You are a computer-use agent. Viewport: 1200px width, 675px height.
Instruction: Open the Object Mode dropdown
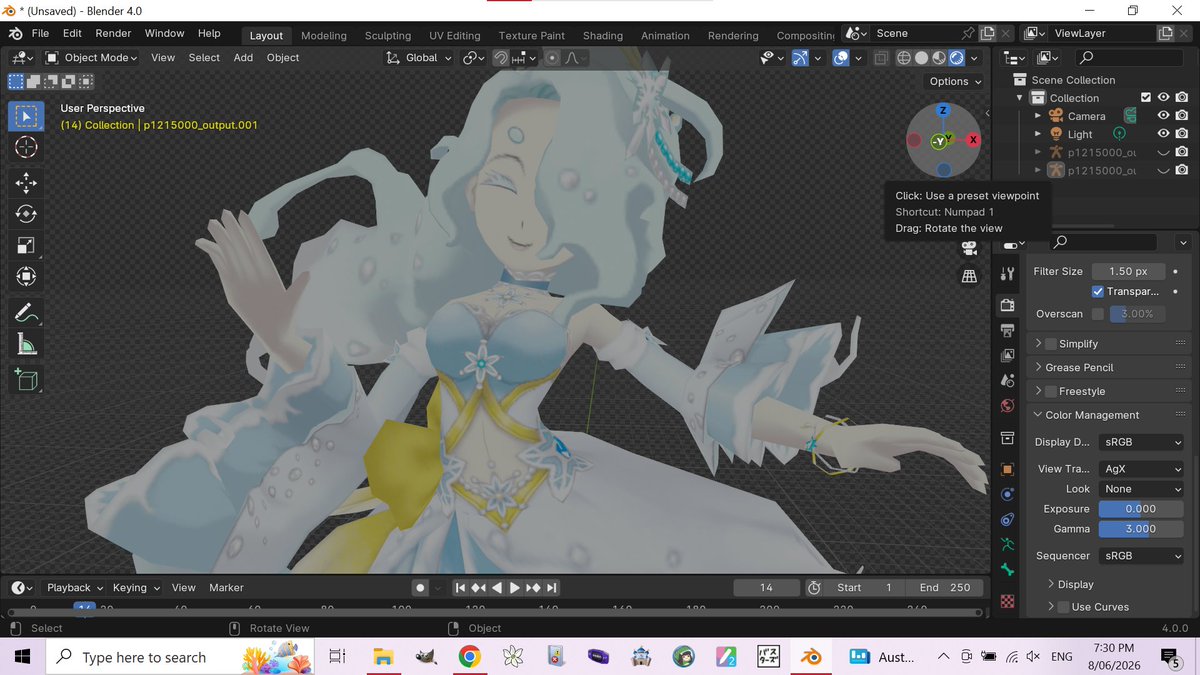pyautogui.click(x=92, y=58)
